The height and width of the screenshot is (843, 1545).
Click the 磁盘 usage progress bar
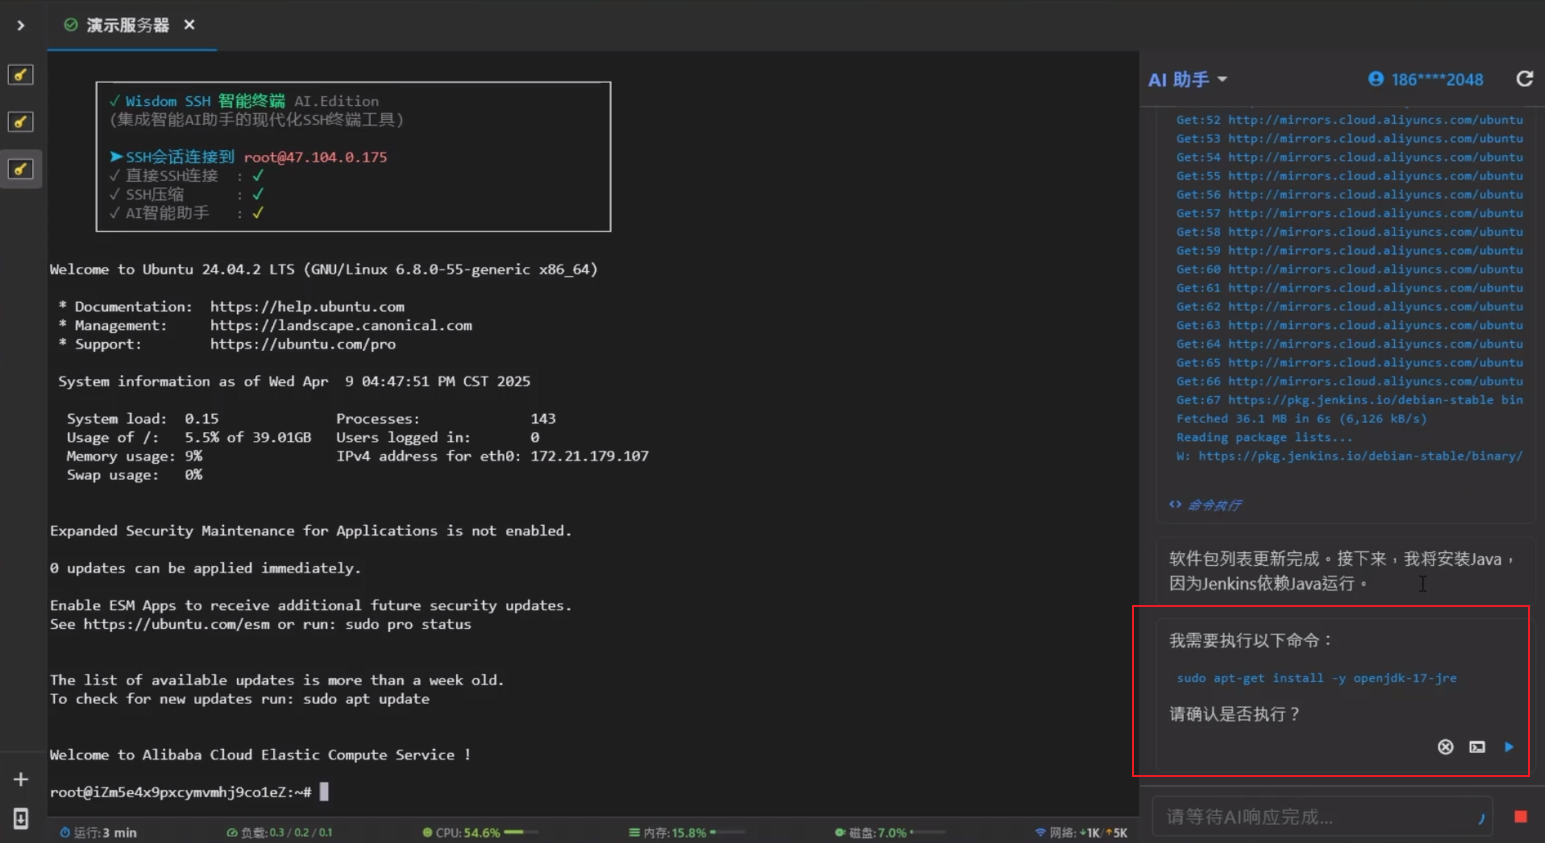click(927, 832)
